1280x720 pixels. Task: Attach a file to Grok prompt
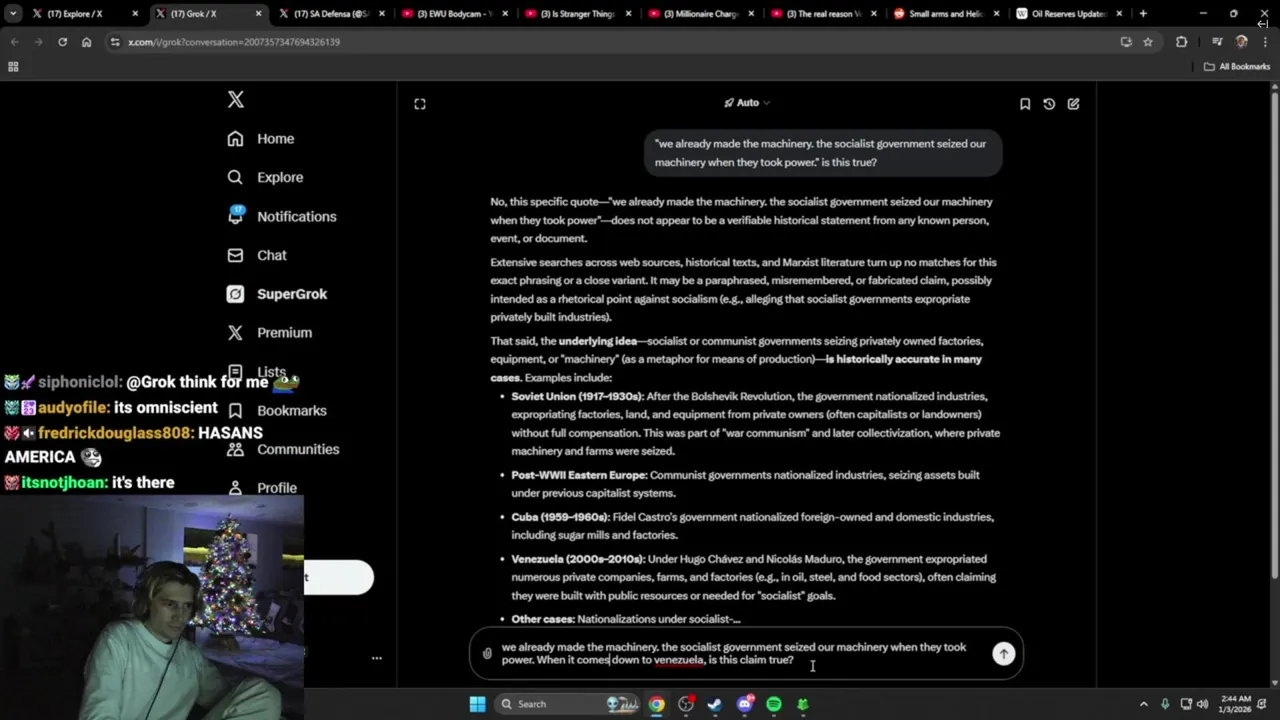point(487,654)
